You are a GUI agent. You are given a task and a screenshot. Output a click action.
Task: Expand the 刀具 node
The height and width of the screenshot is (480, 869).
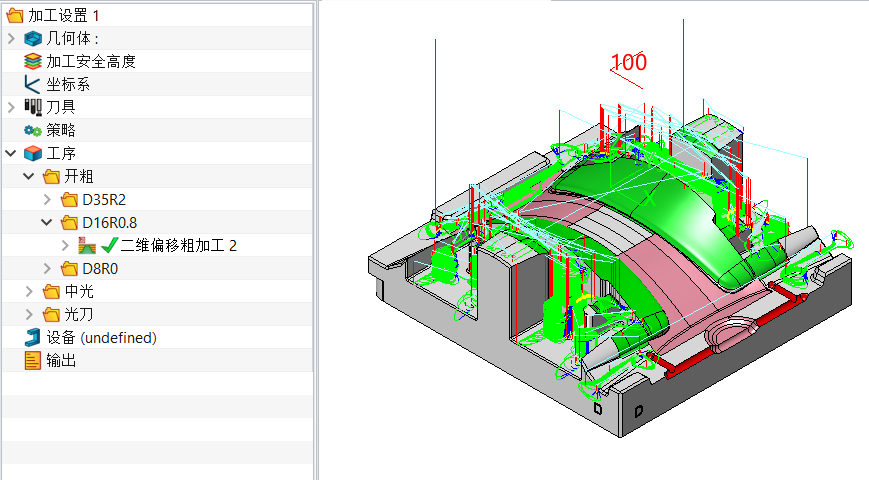click(x=11, y=107)
